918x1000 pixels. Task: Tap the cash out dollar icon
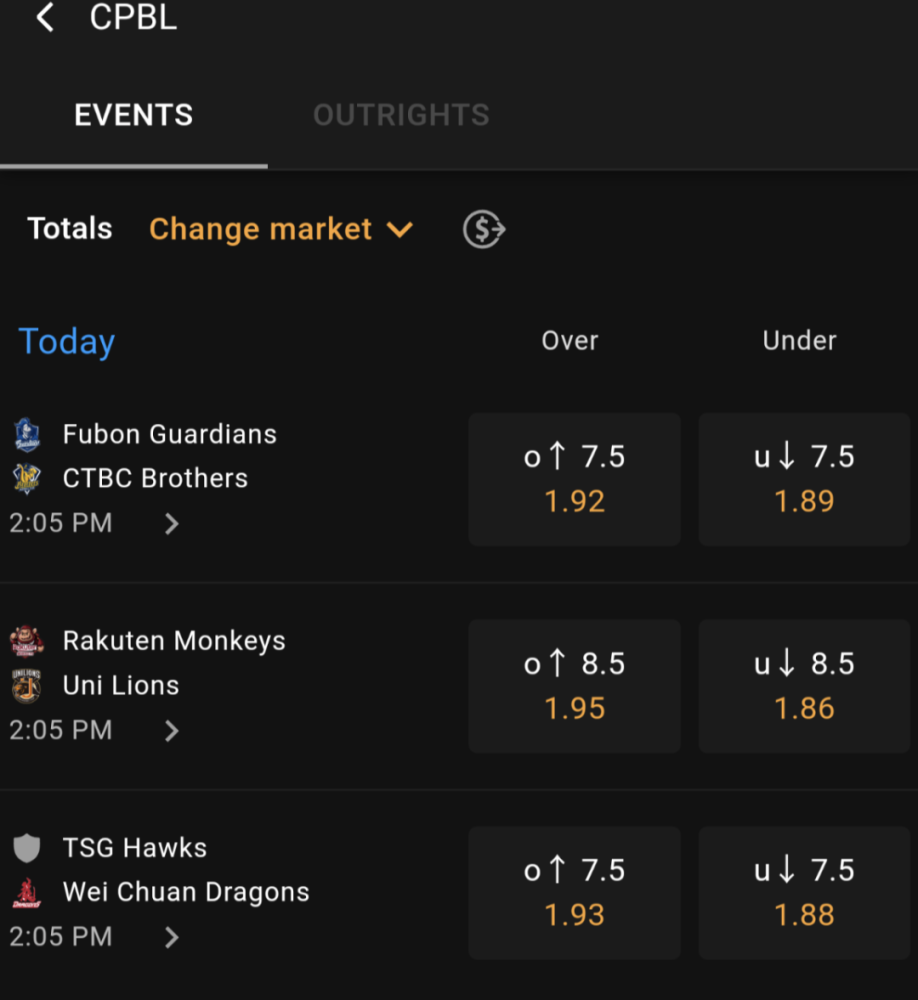tap(484, 229)
